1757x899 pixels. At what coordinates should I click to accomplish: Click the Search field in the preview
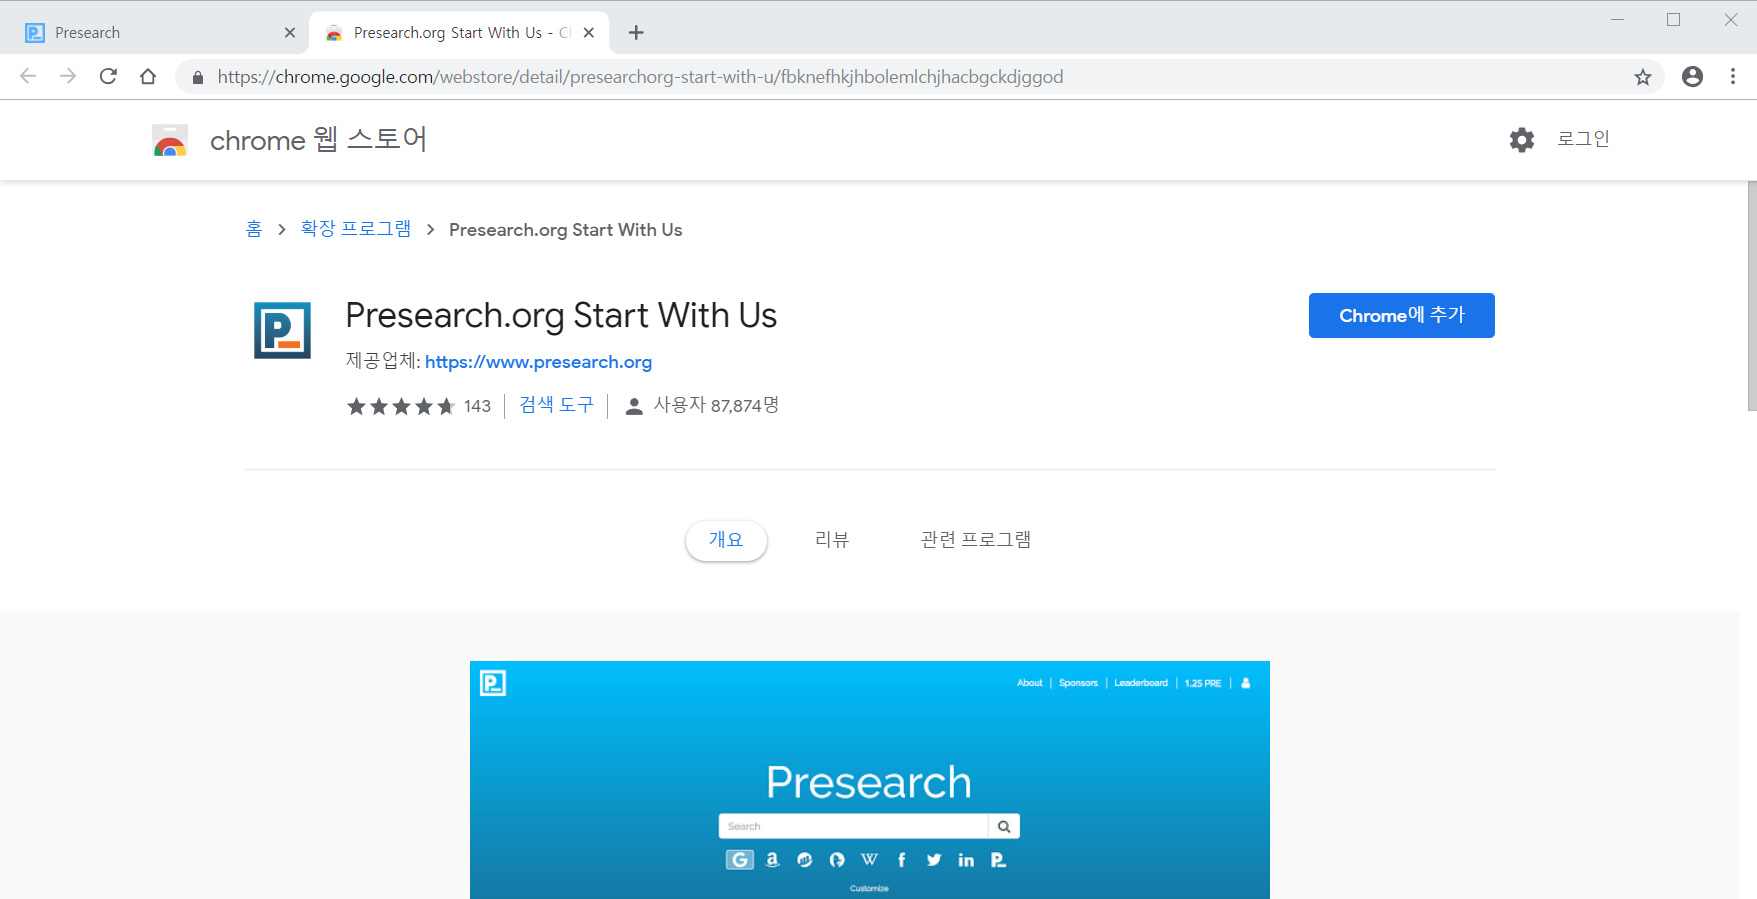(x=853, y=826)
